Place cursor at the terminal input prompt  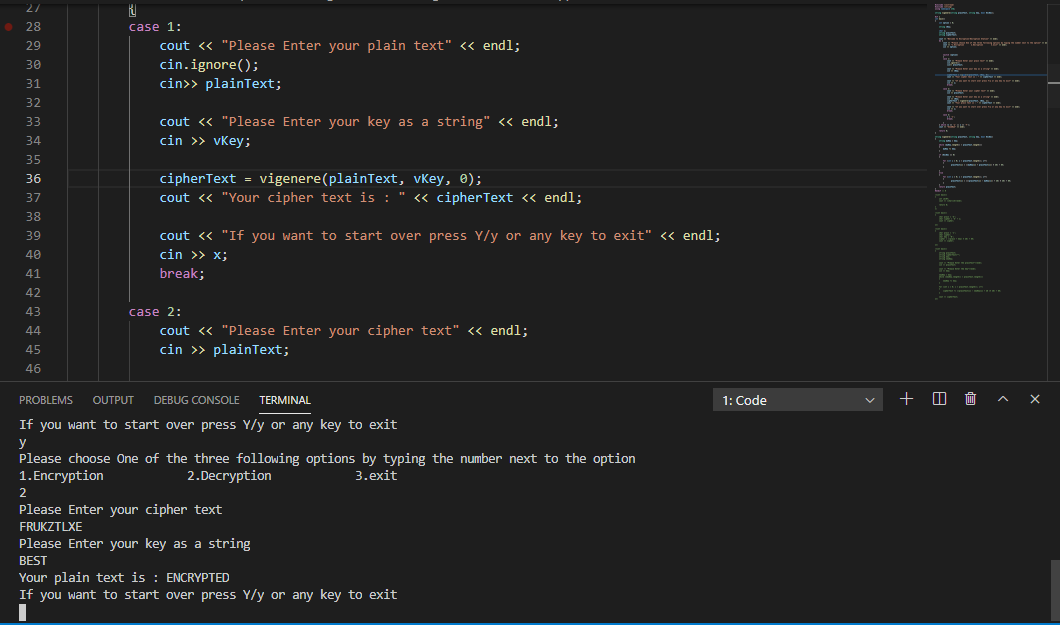[x=23, y=613]
